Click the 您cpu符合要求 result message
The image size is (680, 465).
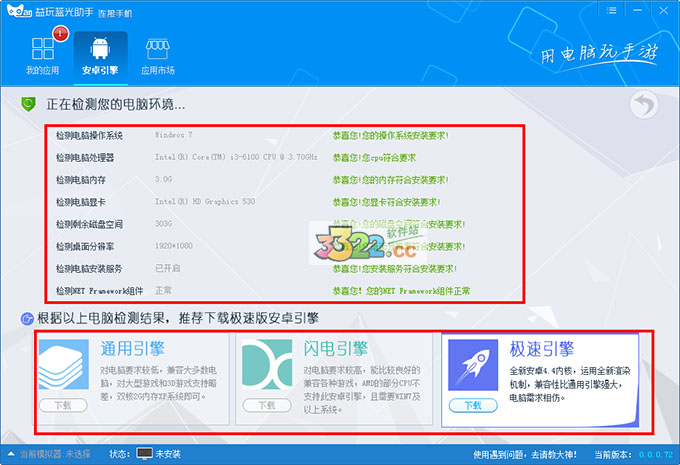coord(374,157)
